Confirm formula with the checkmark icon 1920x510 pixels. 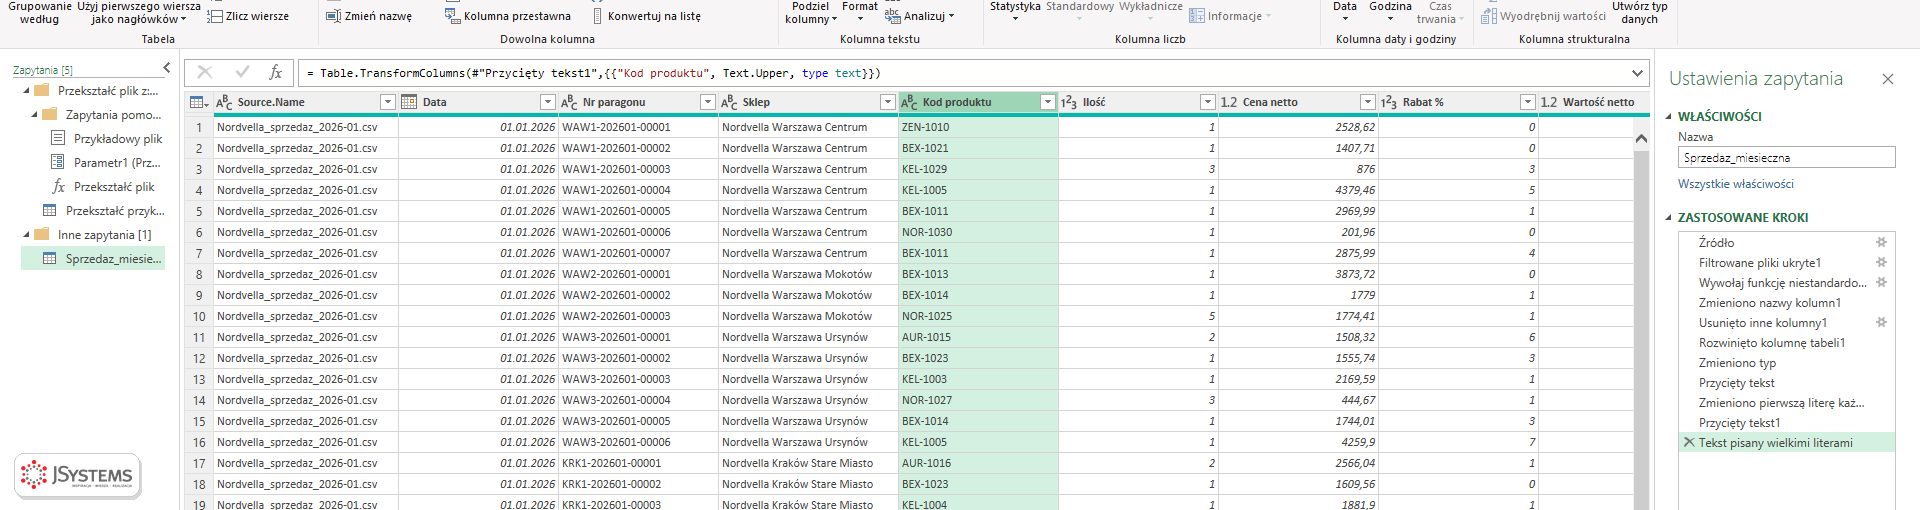click(x=242, y=72)
